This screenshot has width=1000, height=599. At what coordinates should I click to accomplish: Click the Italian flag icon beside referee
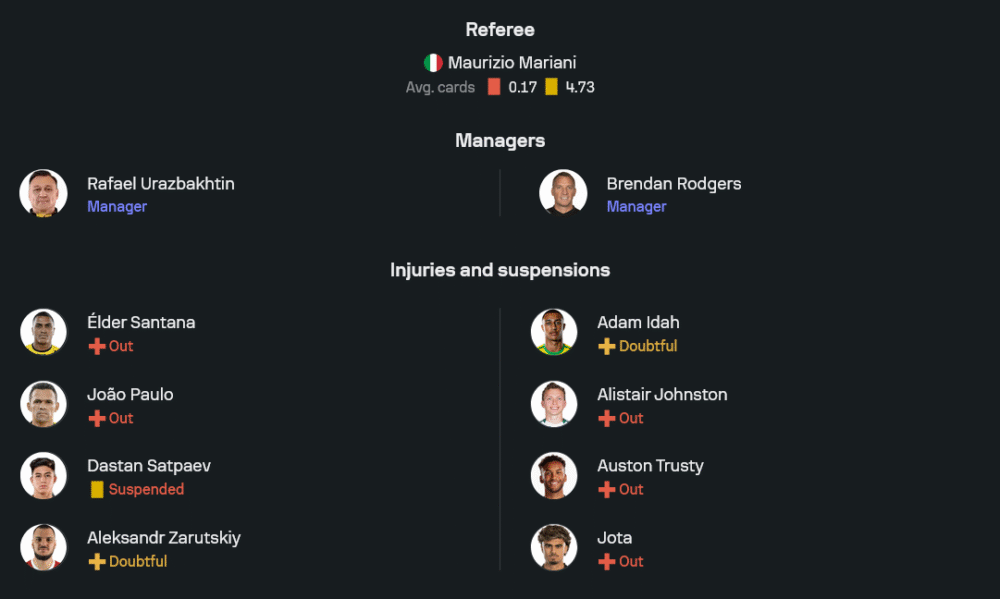tap(433, 63)
